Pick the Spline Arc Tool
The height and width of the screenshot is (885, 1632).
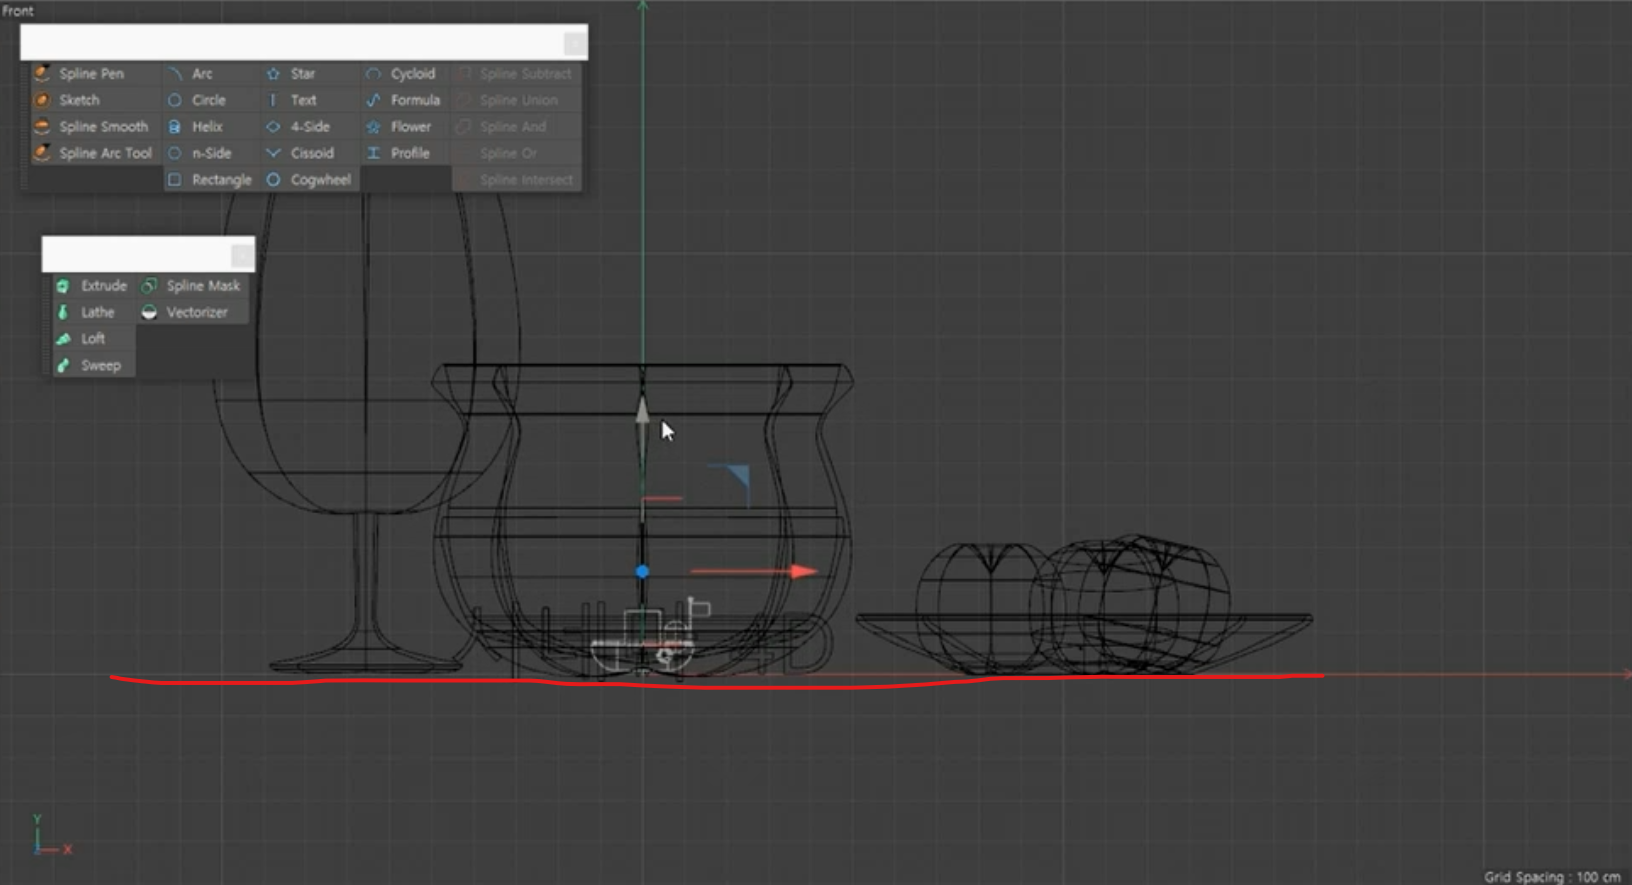[94, 153]
